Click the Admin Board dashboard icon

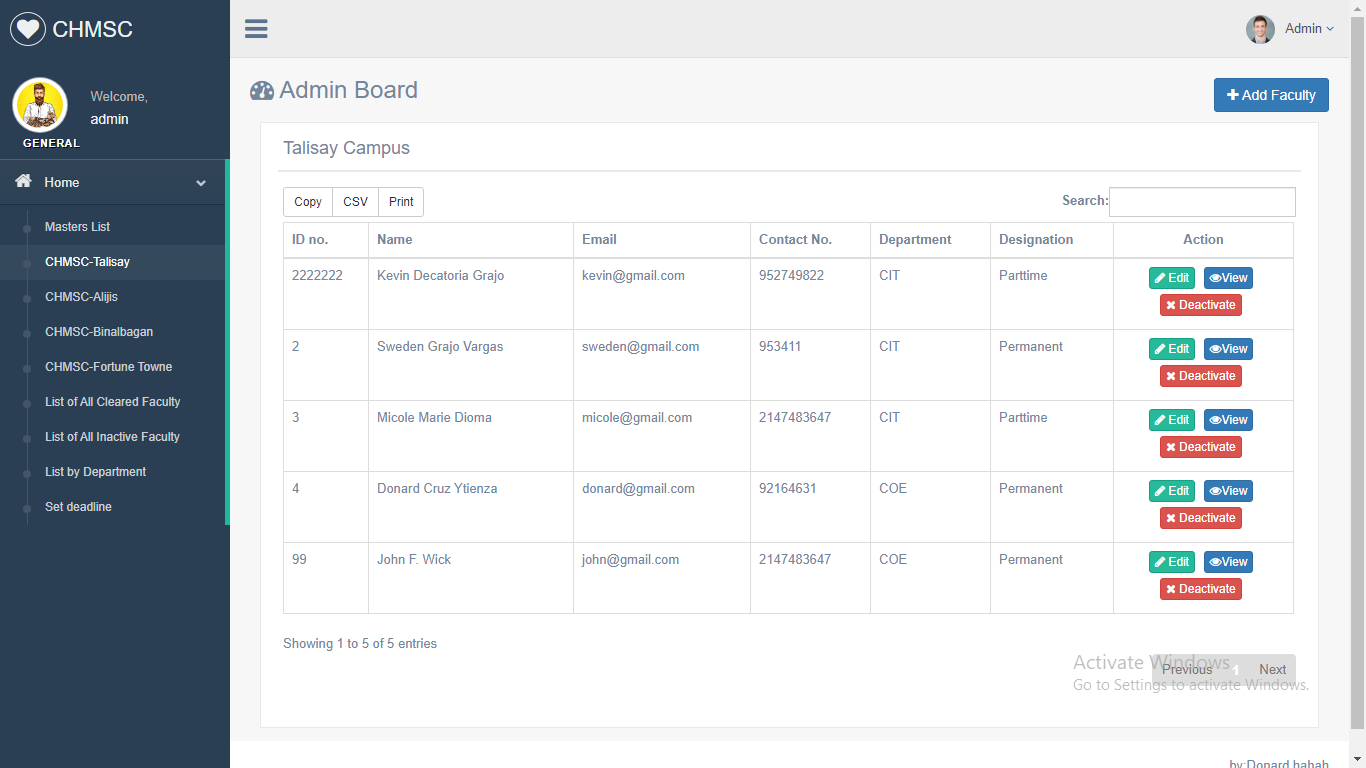click(x=261, y=90)
